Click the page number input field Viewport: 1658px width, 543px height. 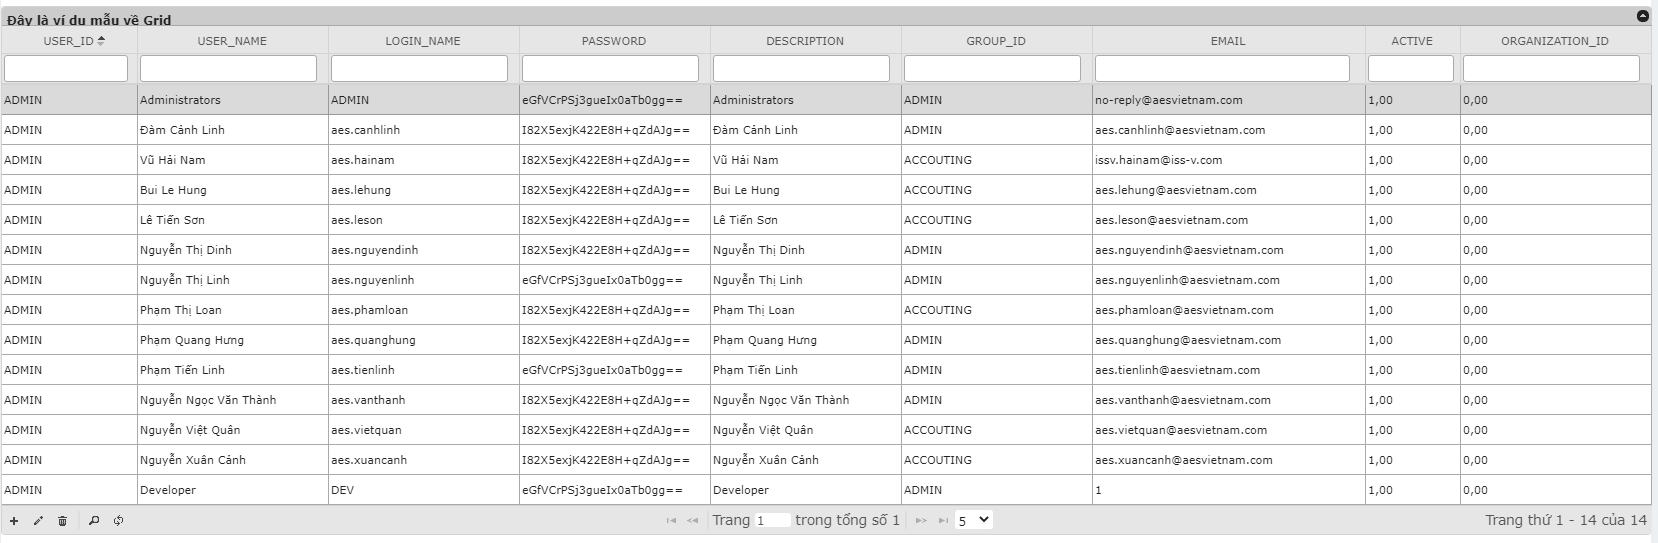pos(772,520)
